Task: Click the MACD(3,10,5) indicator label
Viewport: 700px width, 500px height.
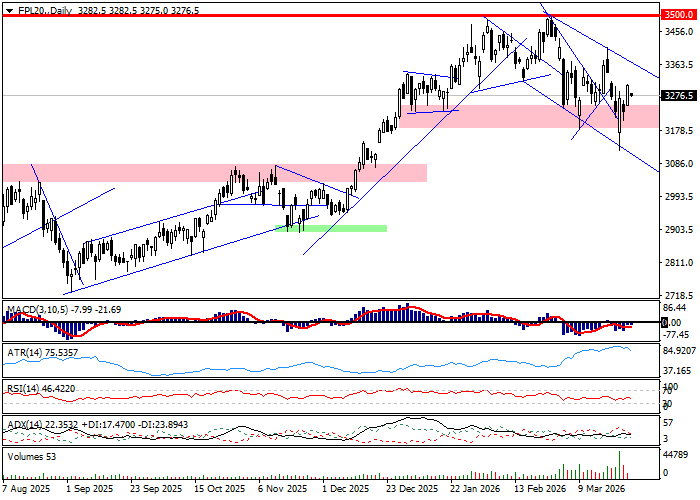Action: pyautogui.click(x=40, y=310)
